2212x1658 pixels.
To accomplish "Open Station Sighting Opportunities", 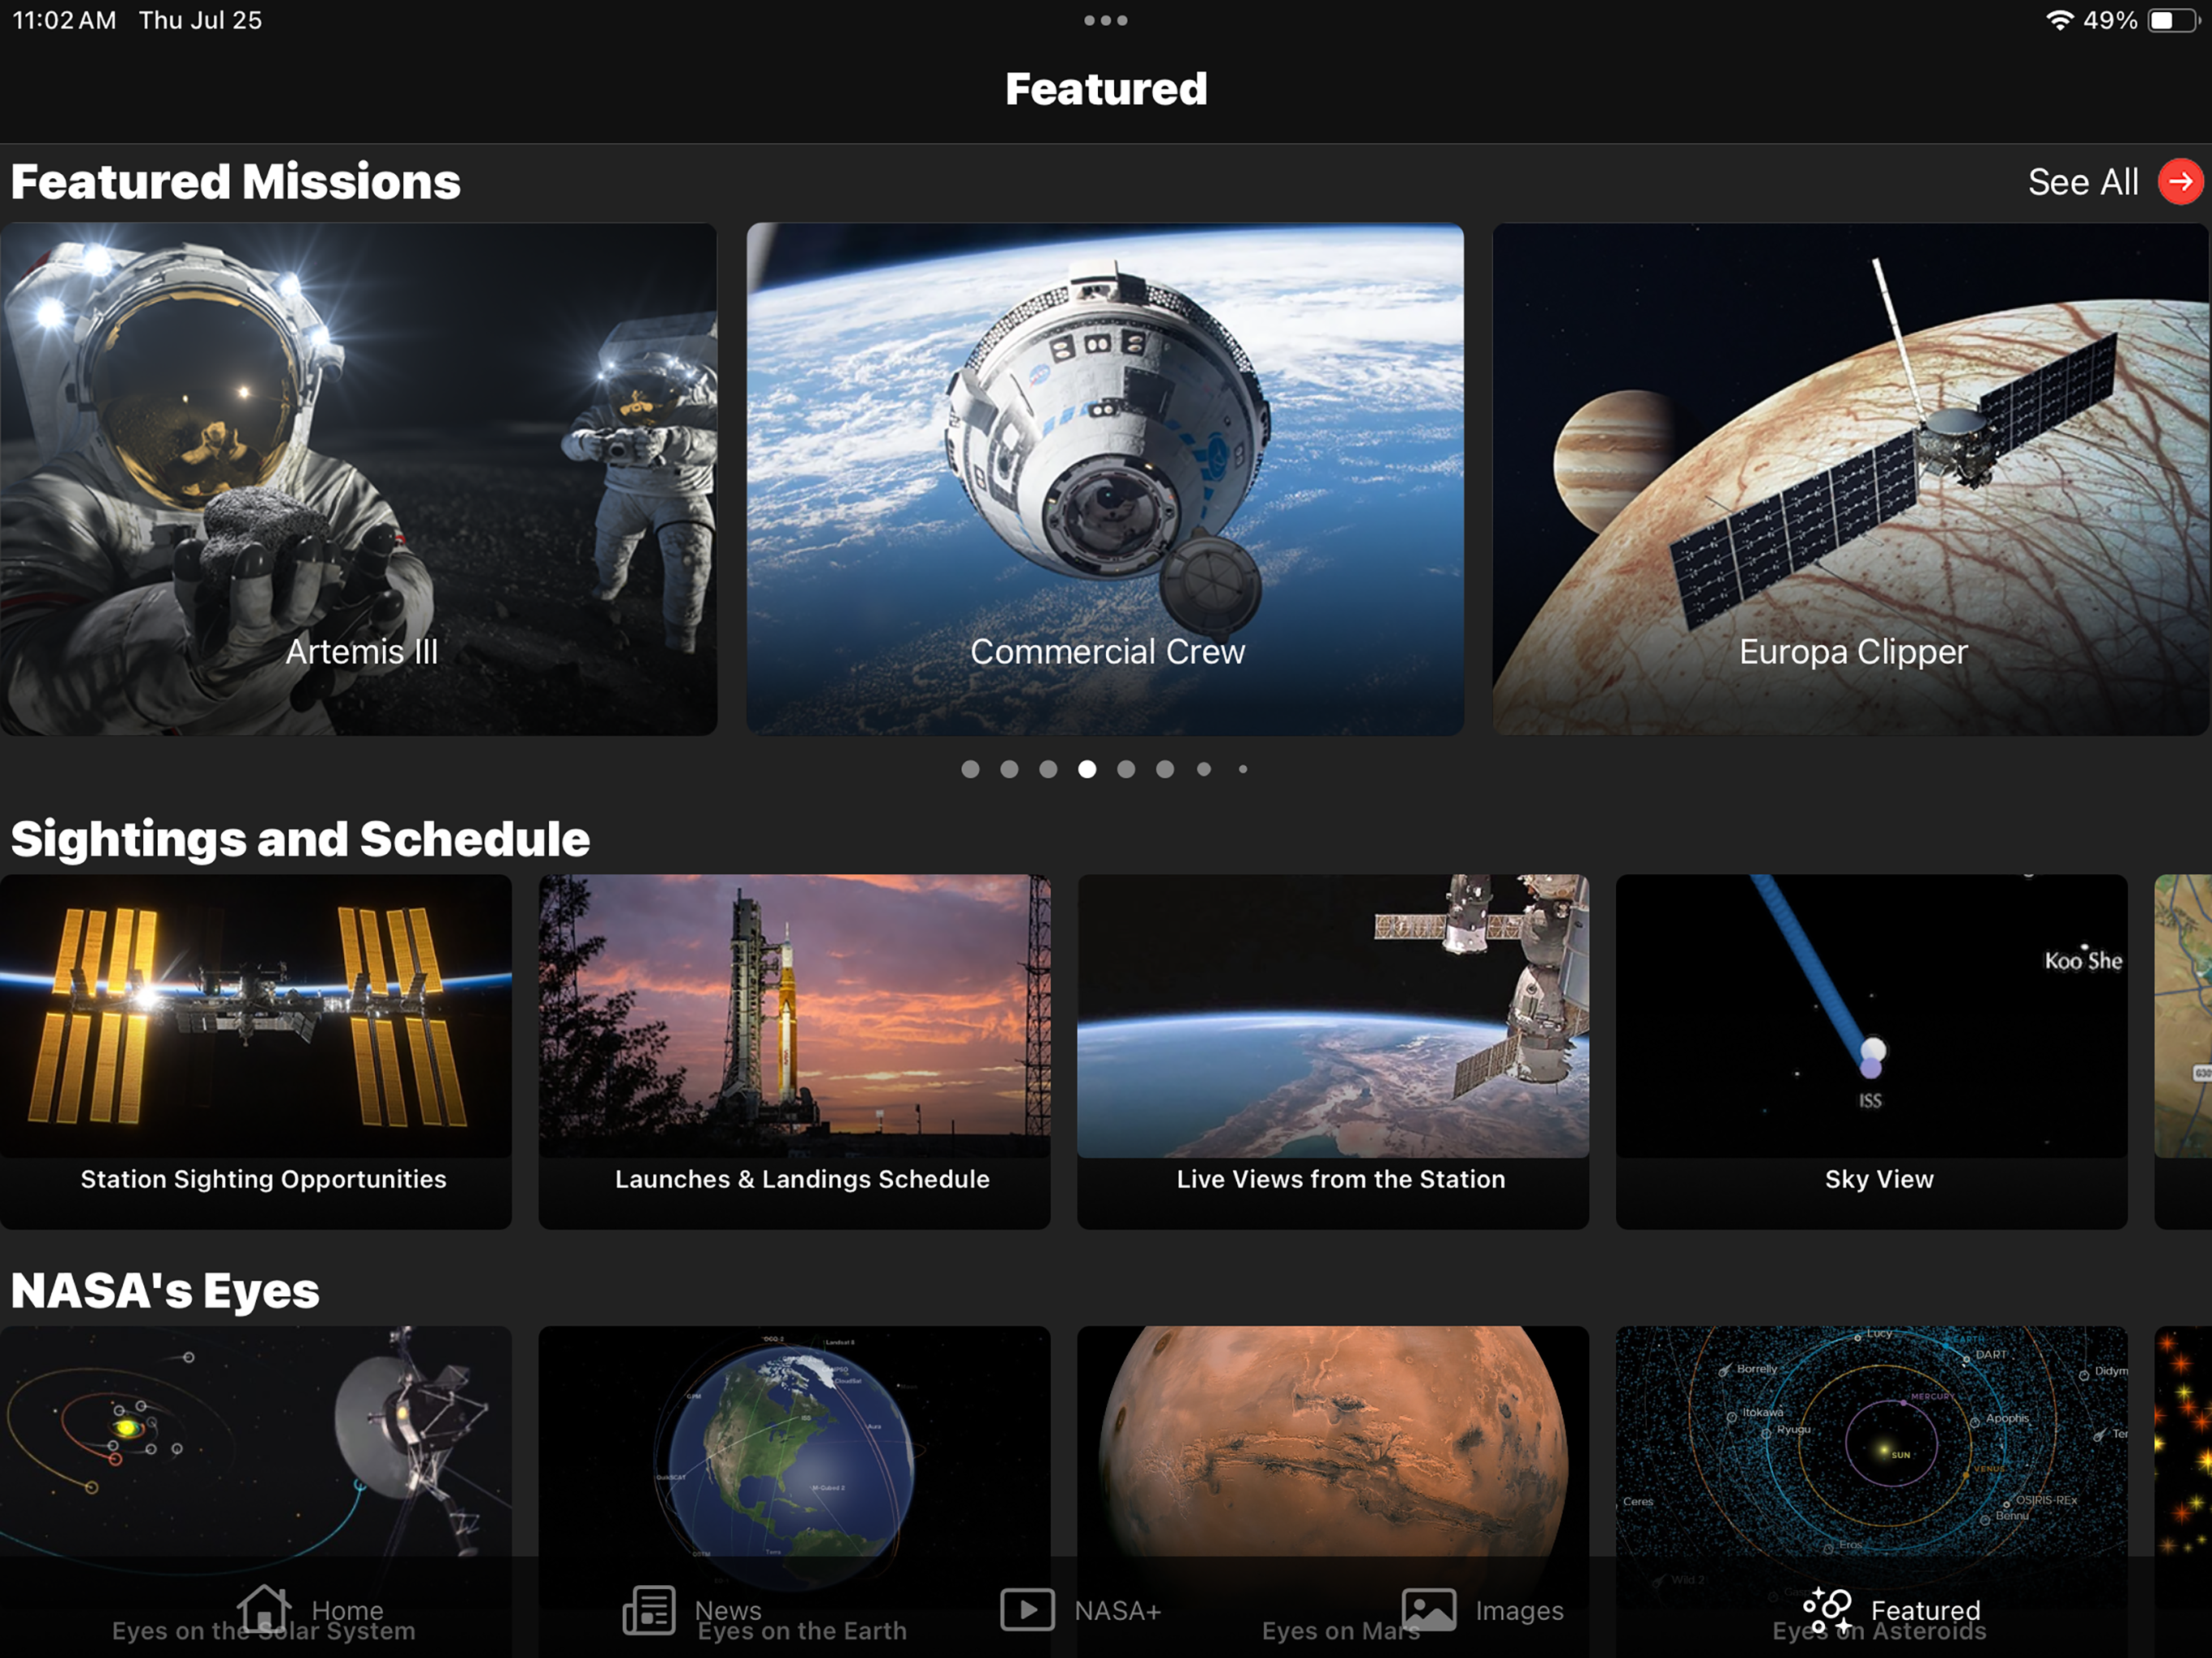I will click(256, 1050).
